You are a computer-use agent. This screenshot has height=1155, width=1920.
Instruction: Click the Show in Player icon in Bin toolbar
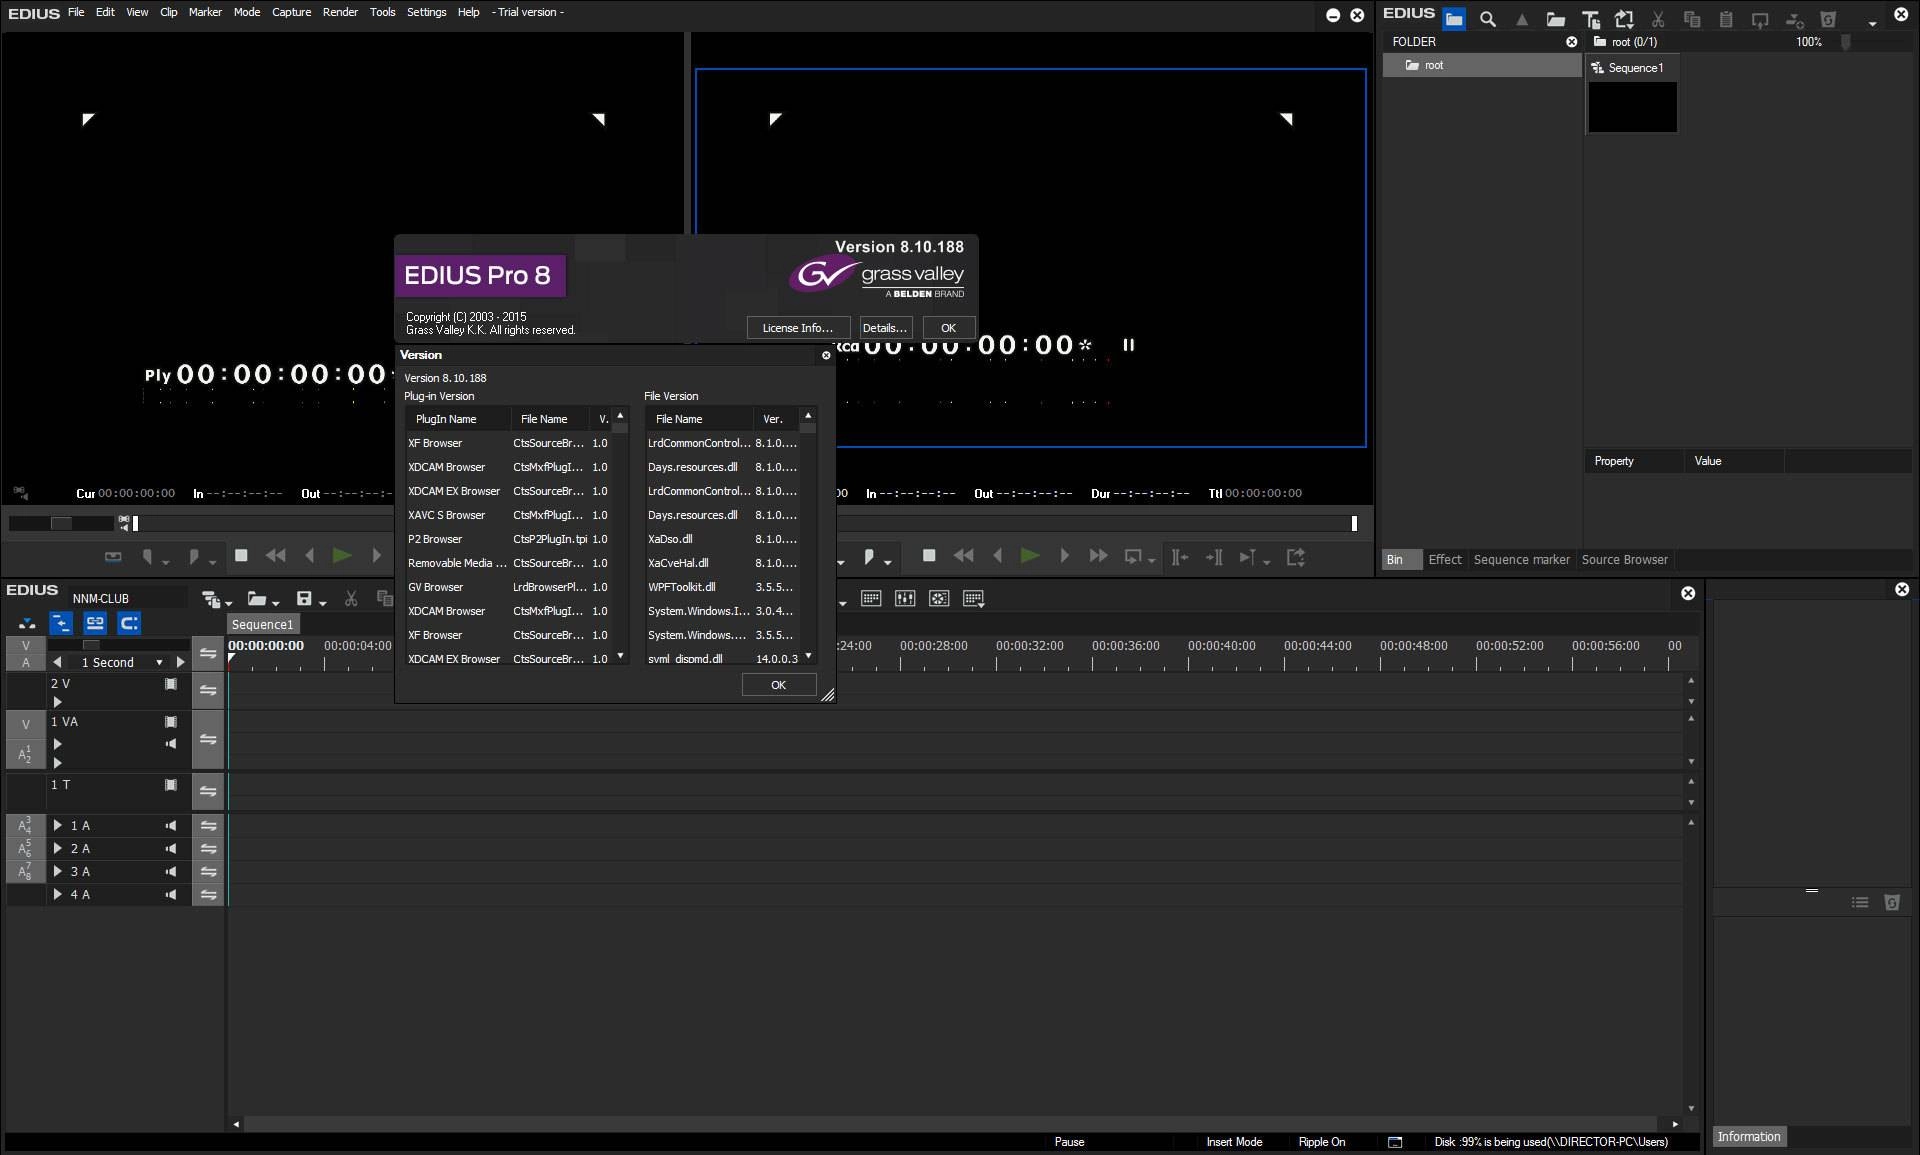[x=1760, y=19]
